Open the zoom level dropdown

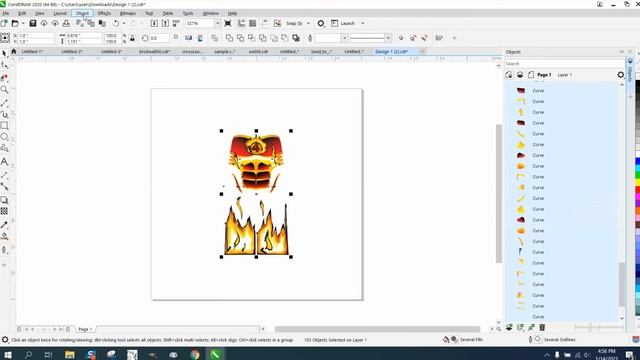[217, 23]
